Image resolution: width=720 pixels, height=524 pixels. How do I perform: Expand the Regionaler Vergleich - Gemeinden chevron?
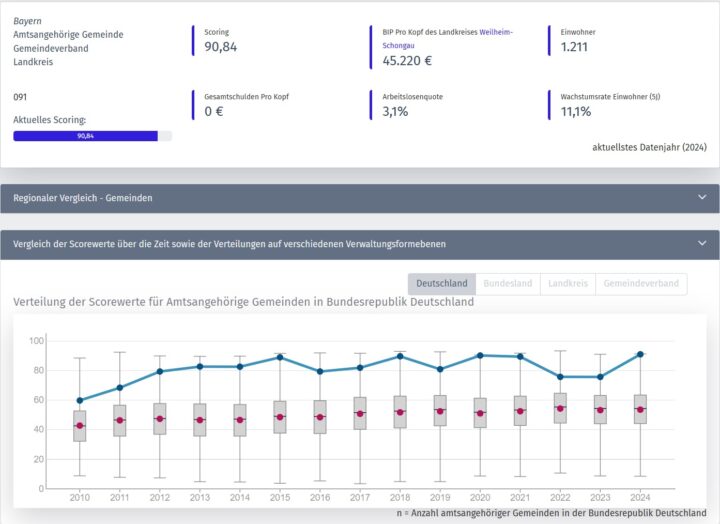click(x=701, y=198)
